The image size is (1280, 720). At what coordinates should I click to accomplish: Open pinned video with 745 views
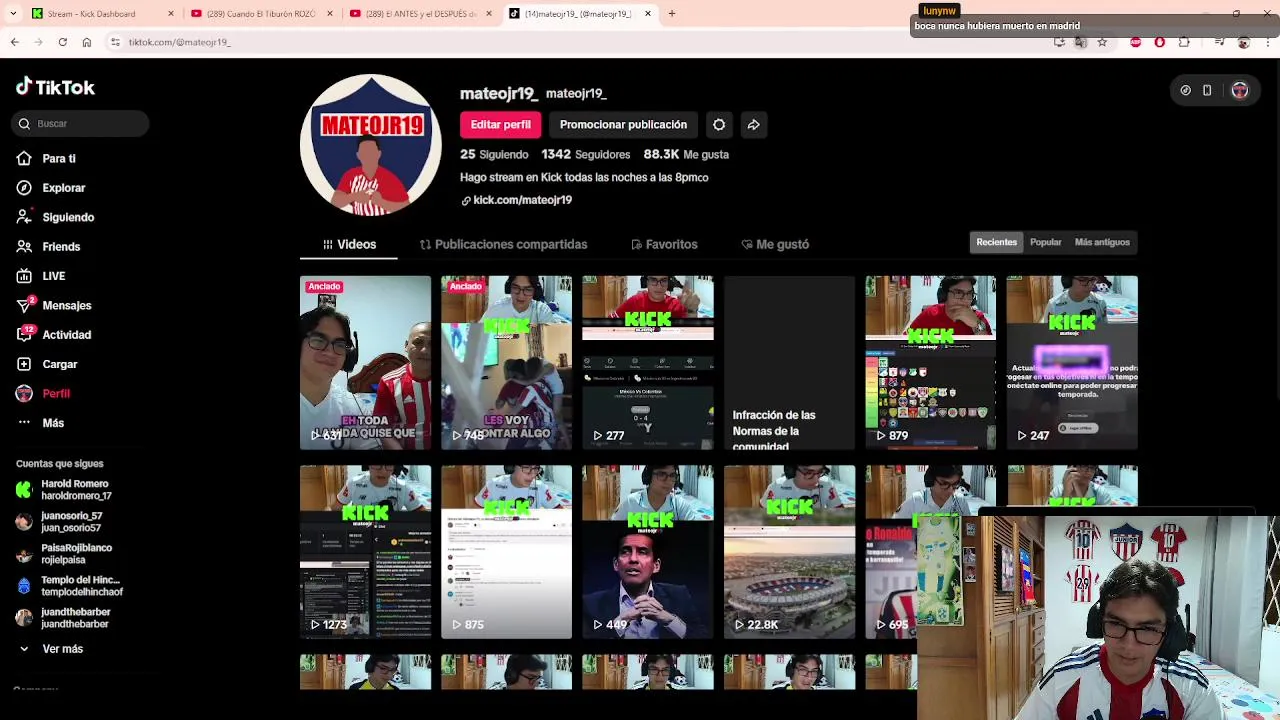pyautogui.click(x=506, y=362)
